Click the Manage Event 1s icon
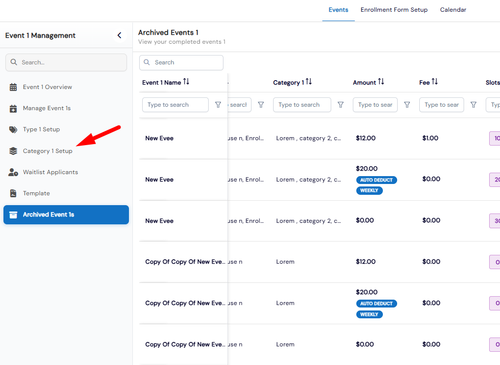Screen dimensions: 500x365 [x=13, y=108]
